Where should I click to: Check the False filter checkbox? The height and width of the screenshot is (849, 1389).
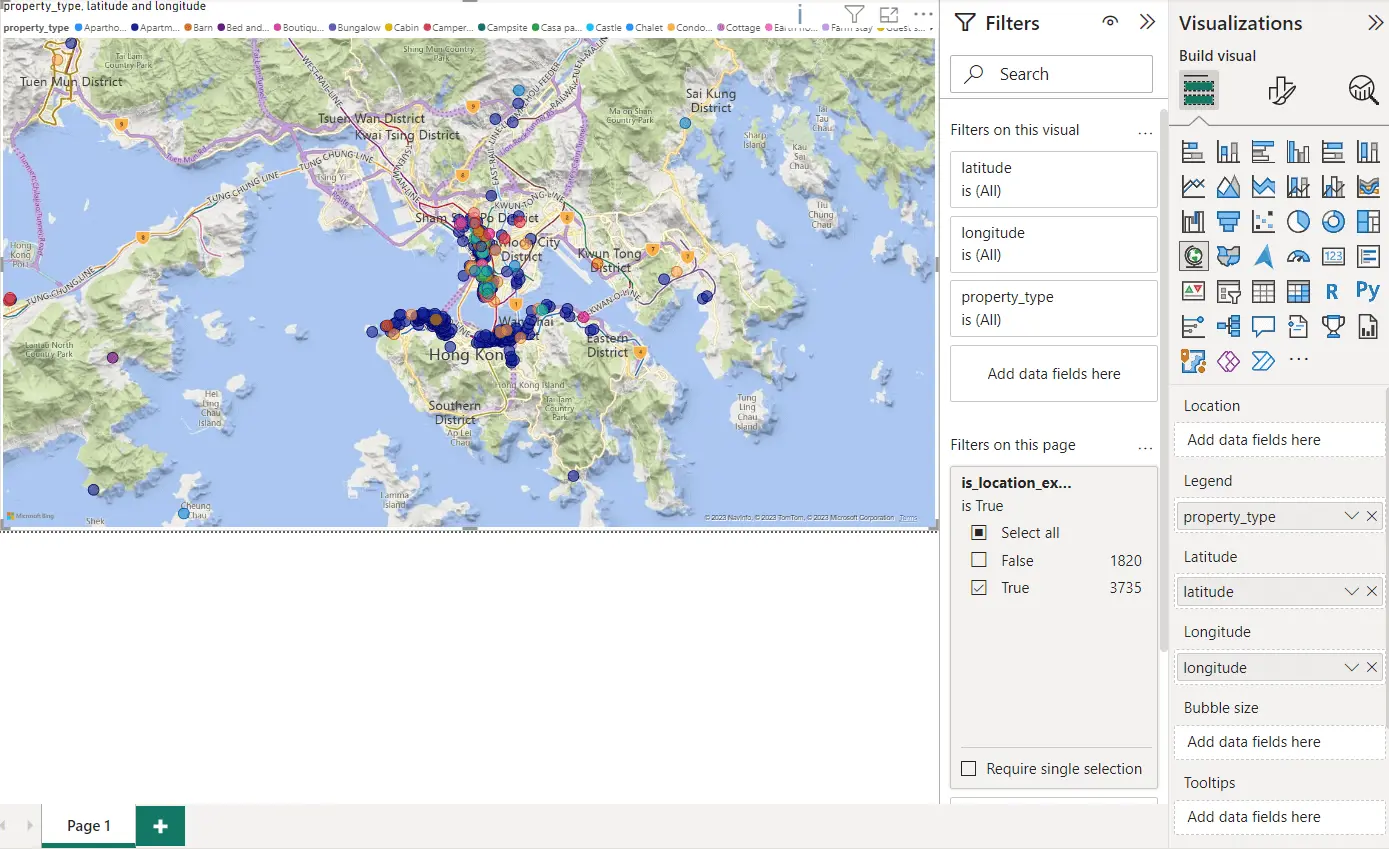coord(979,561)
